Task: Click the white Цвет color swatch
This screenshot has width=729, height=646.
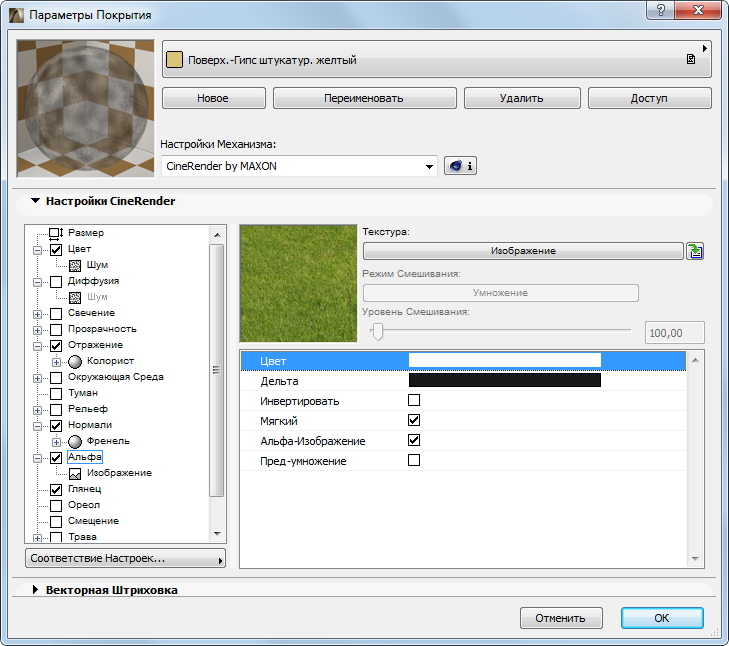Action: click(504, 360)
